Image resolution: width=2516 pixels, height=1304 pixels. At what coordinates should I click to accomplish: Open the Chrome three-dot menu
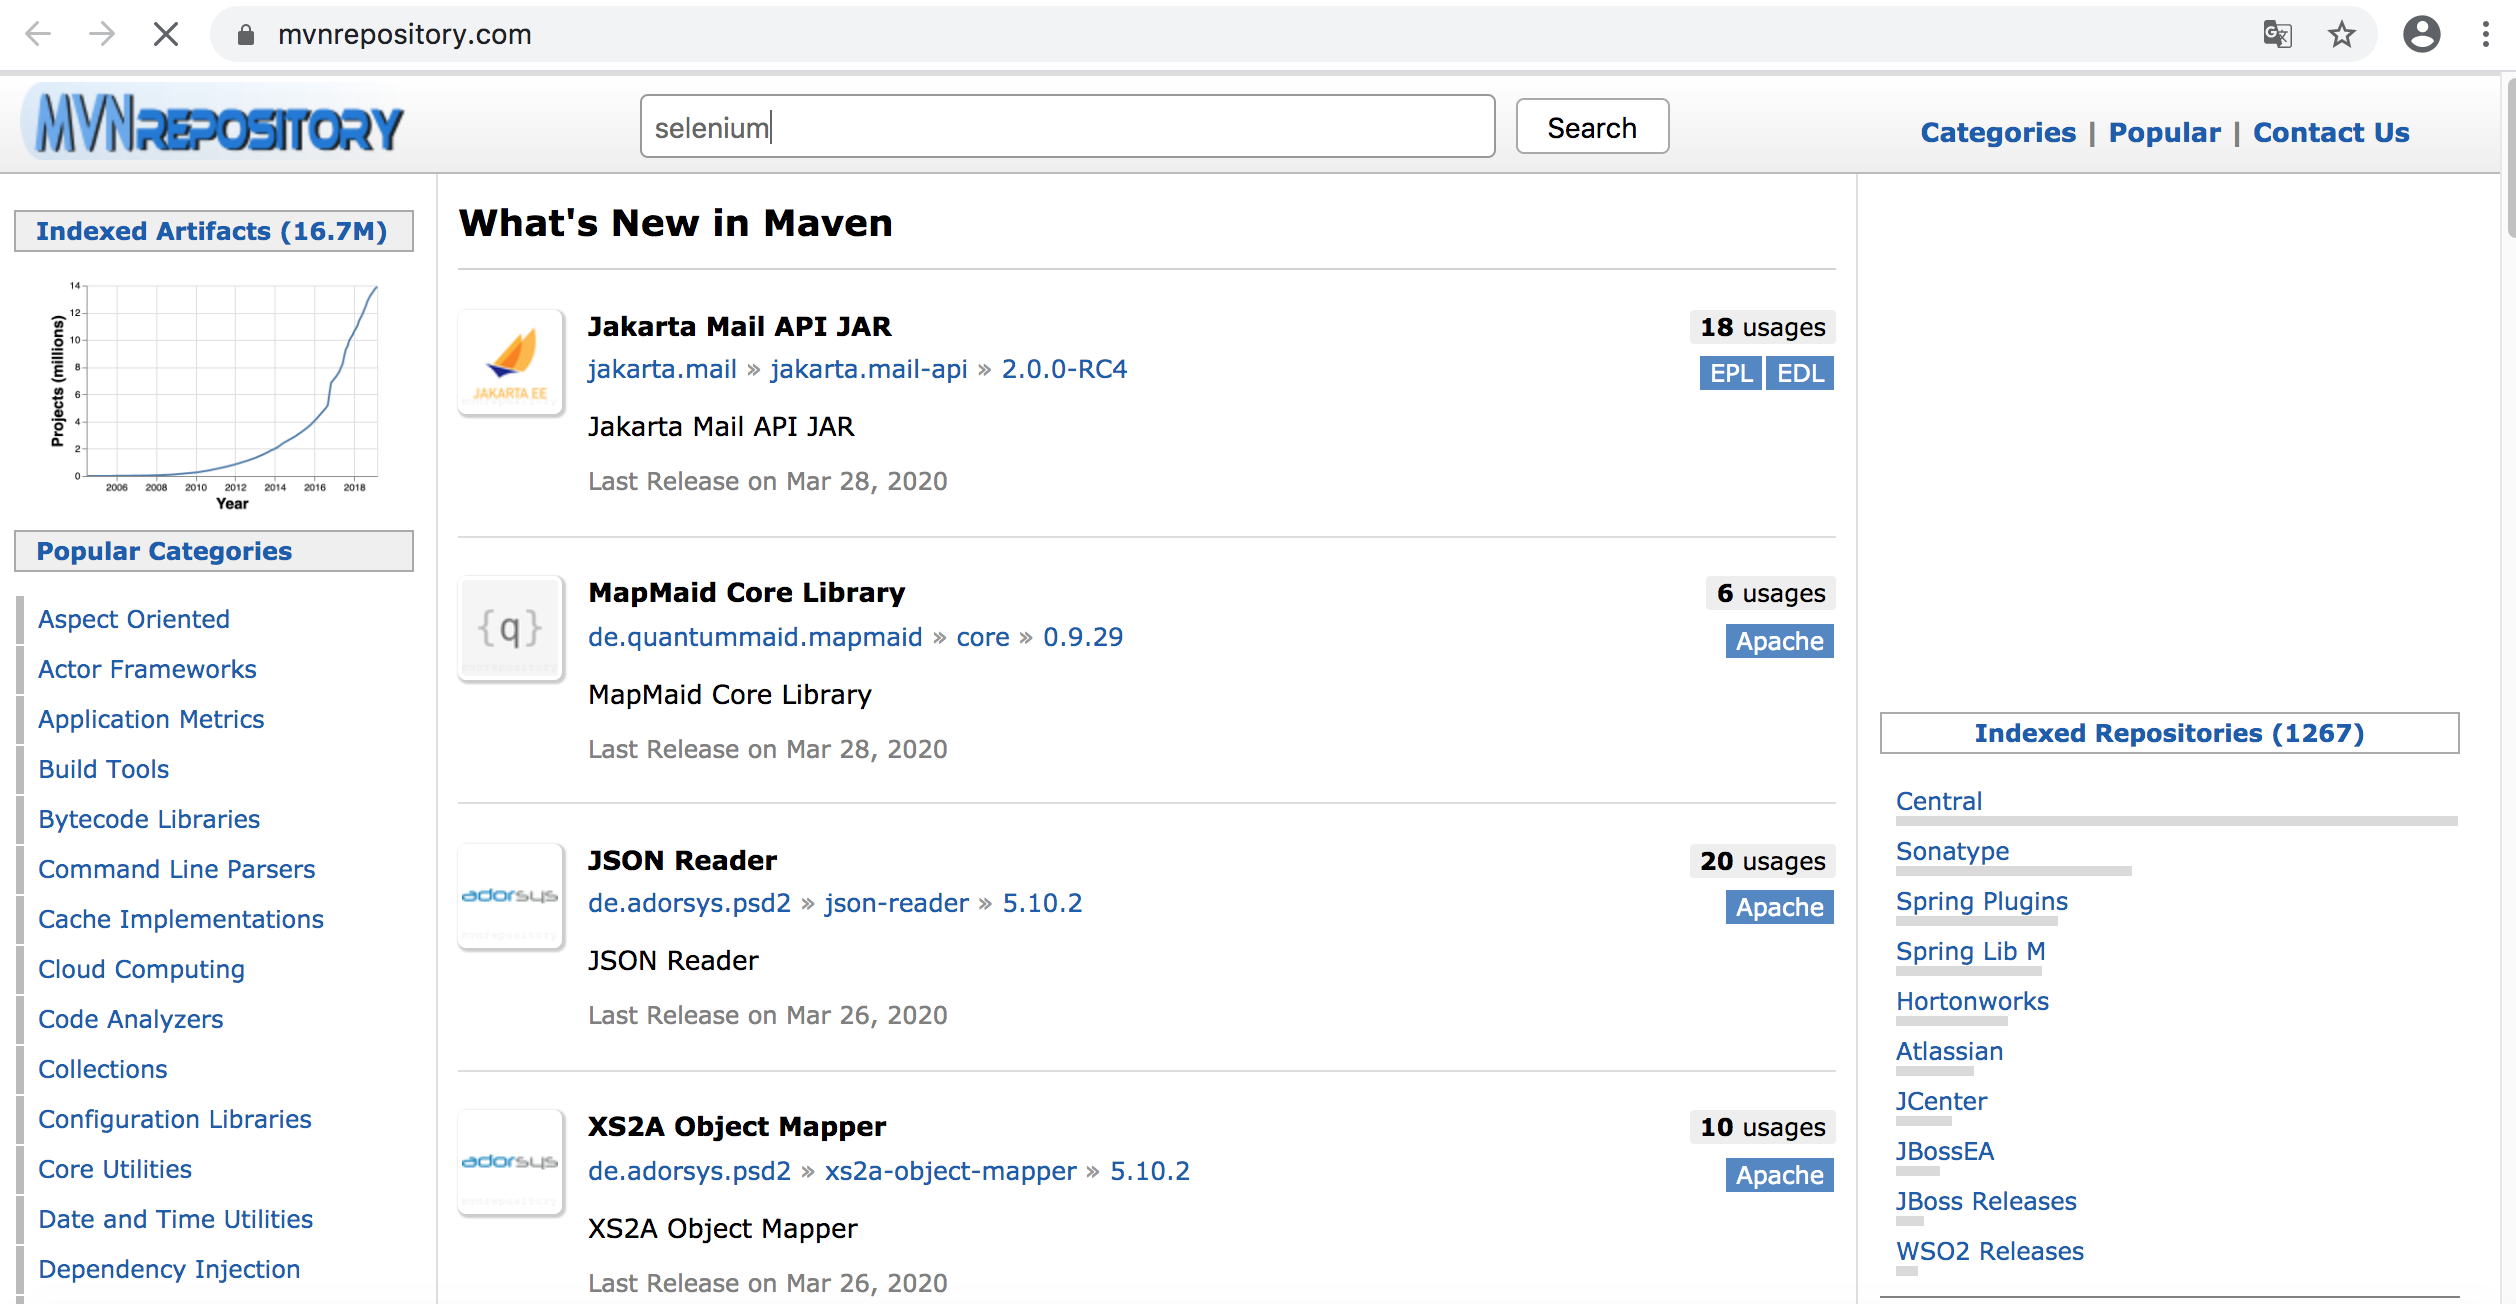pyautogui.click(x=2485, y=34)
